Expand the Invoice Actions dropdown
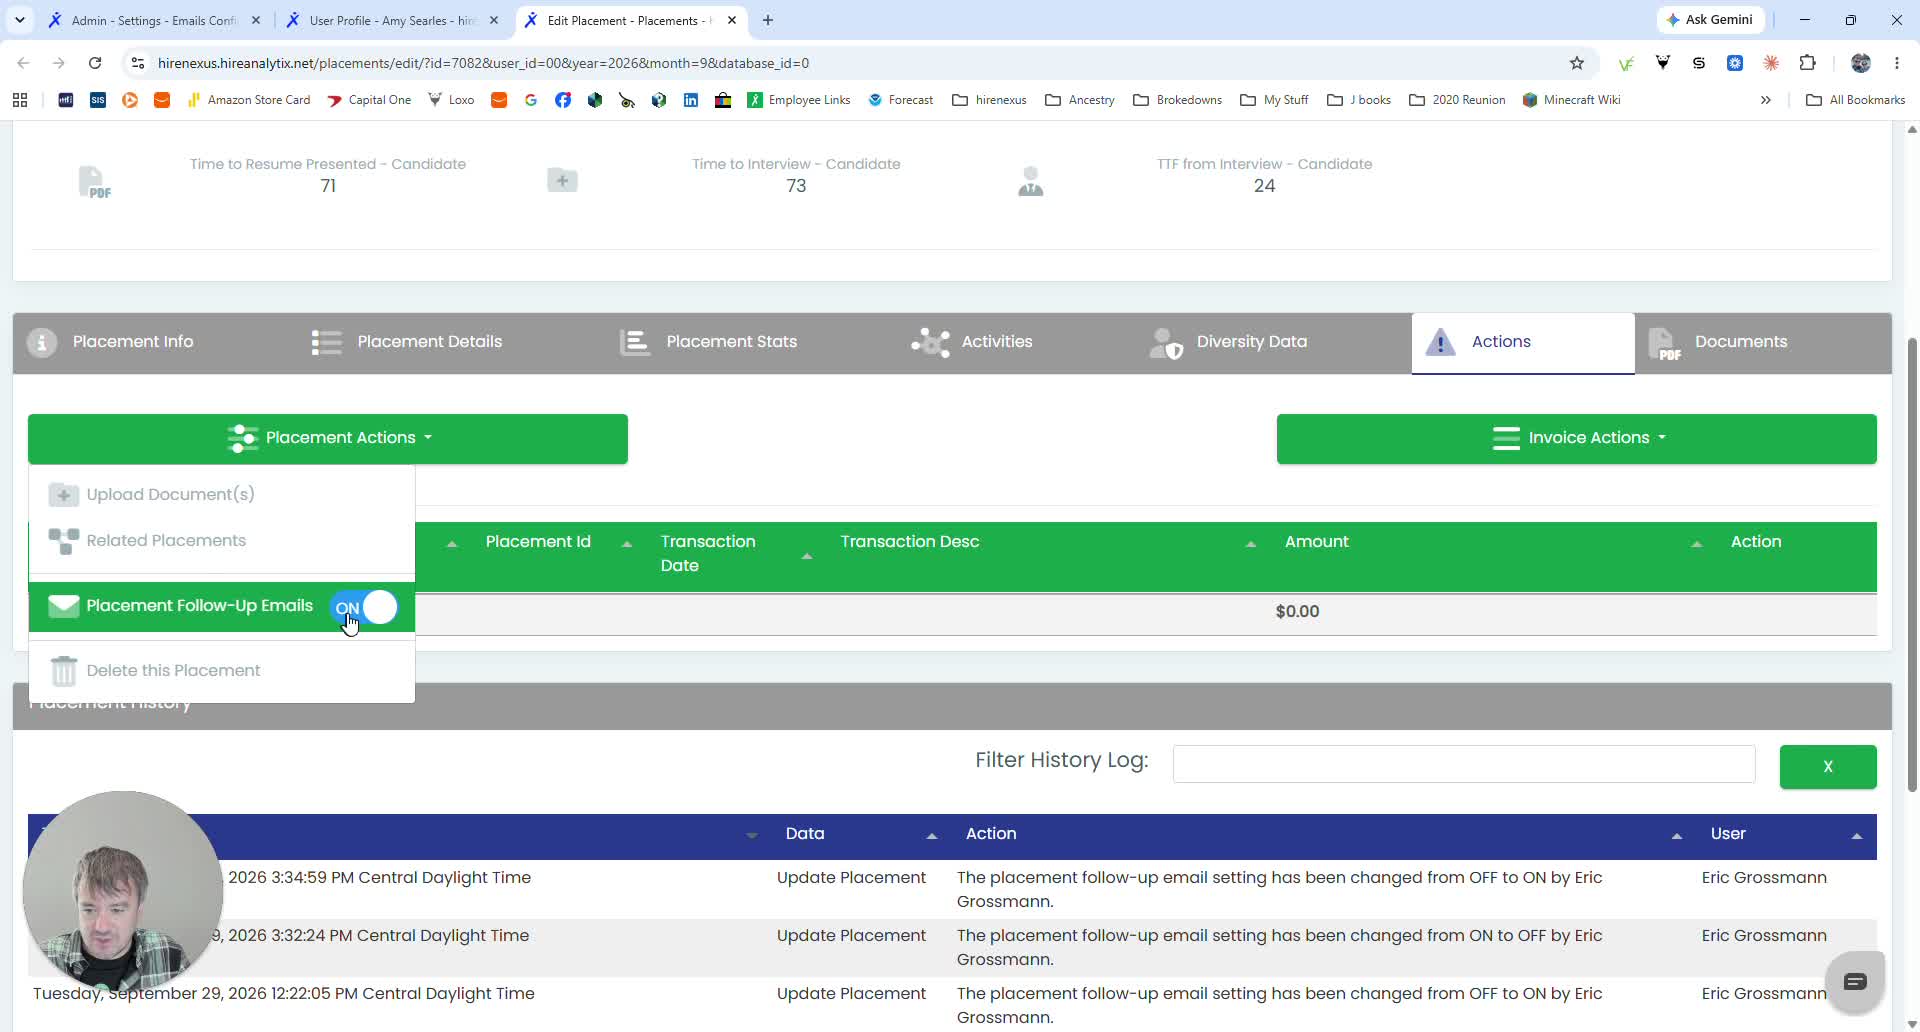The image size is (1920, 1032). click(x=1576, y=438)
